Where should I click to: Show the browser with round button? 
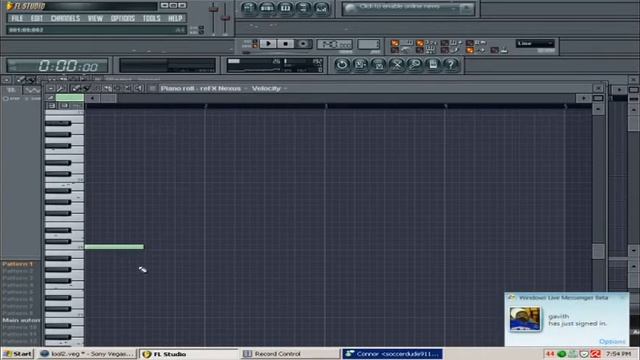(x=304, y=8)
